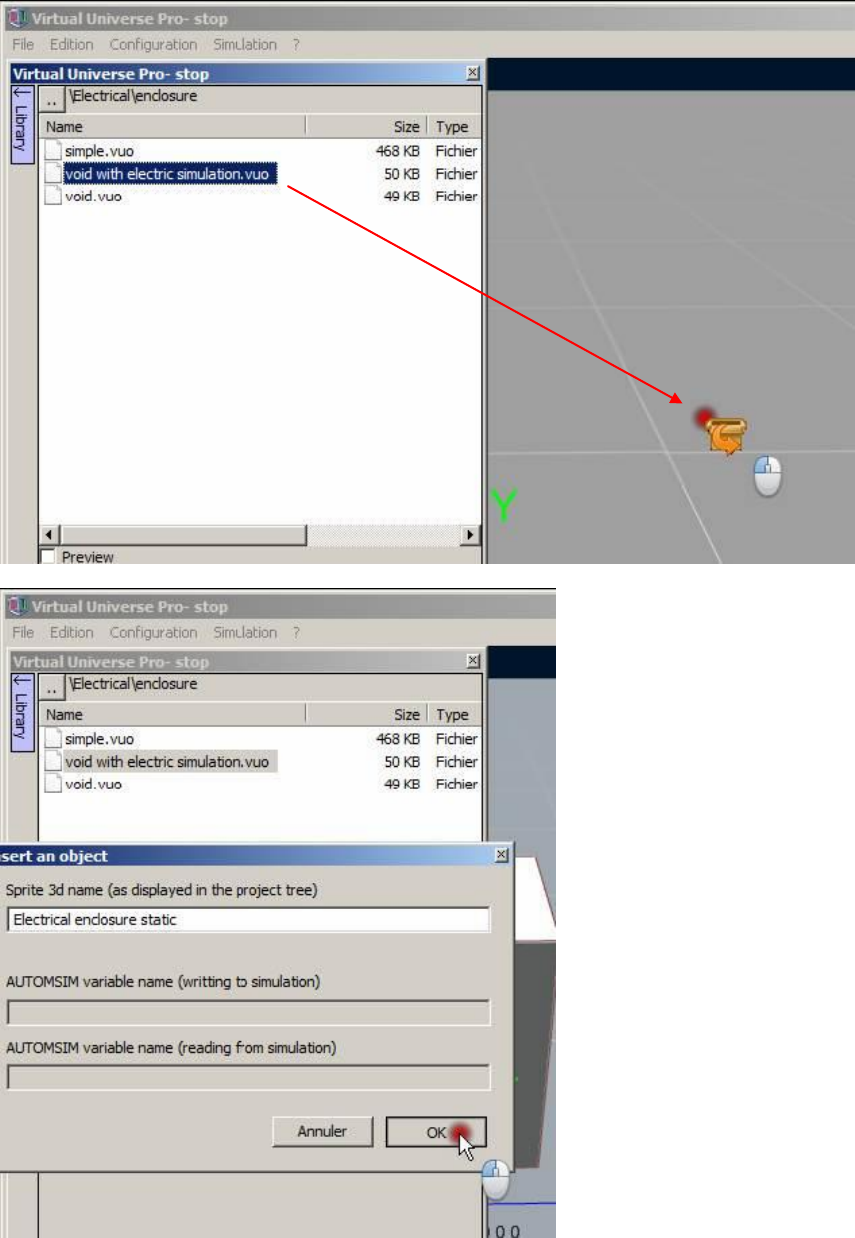Click 468 KB size cell in top panel
Image resolution: width=855 pixels, height=1238 pixels.
point(397,151)
